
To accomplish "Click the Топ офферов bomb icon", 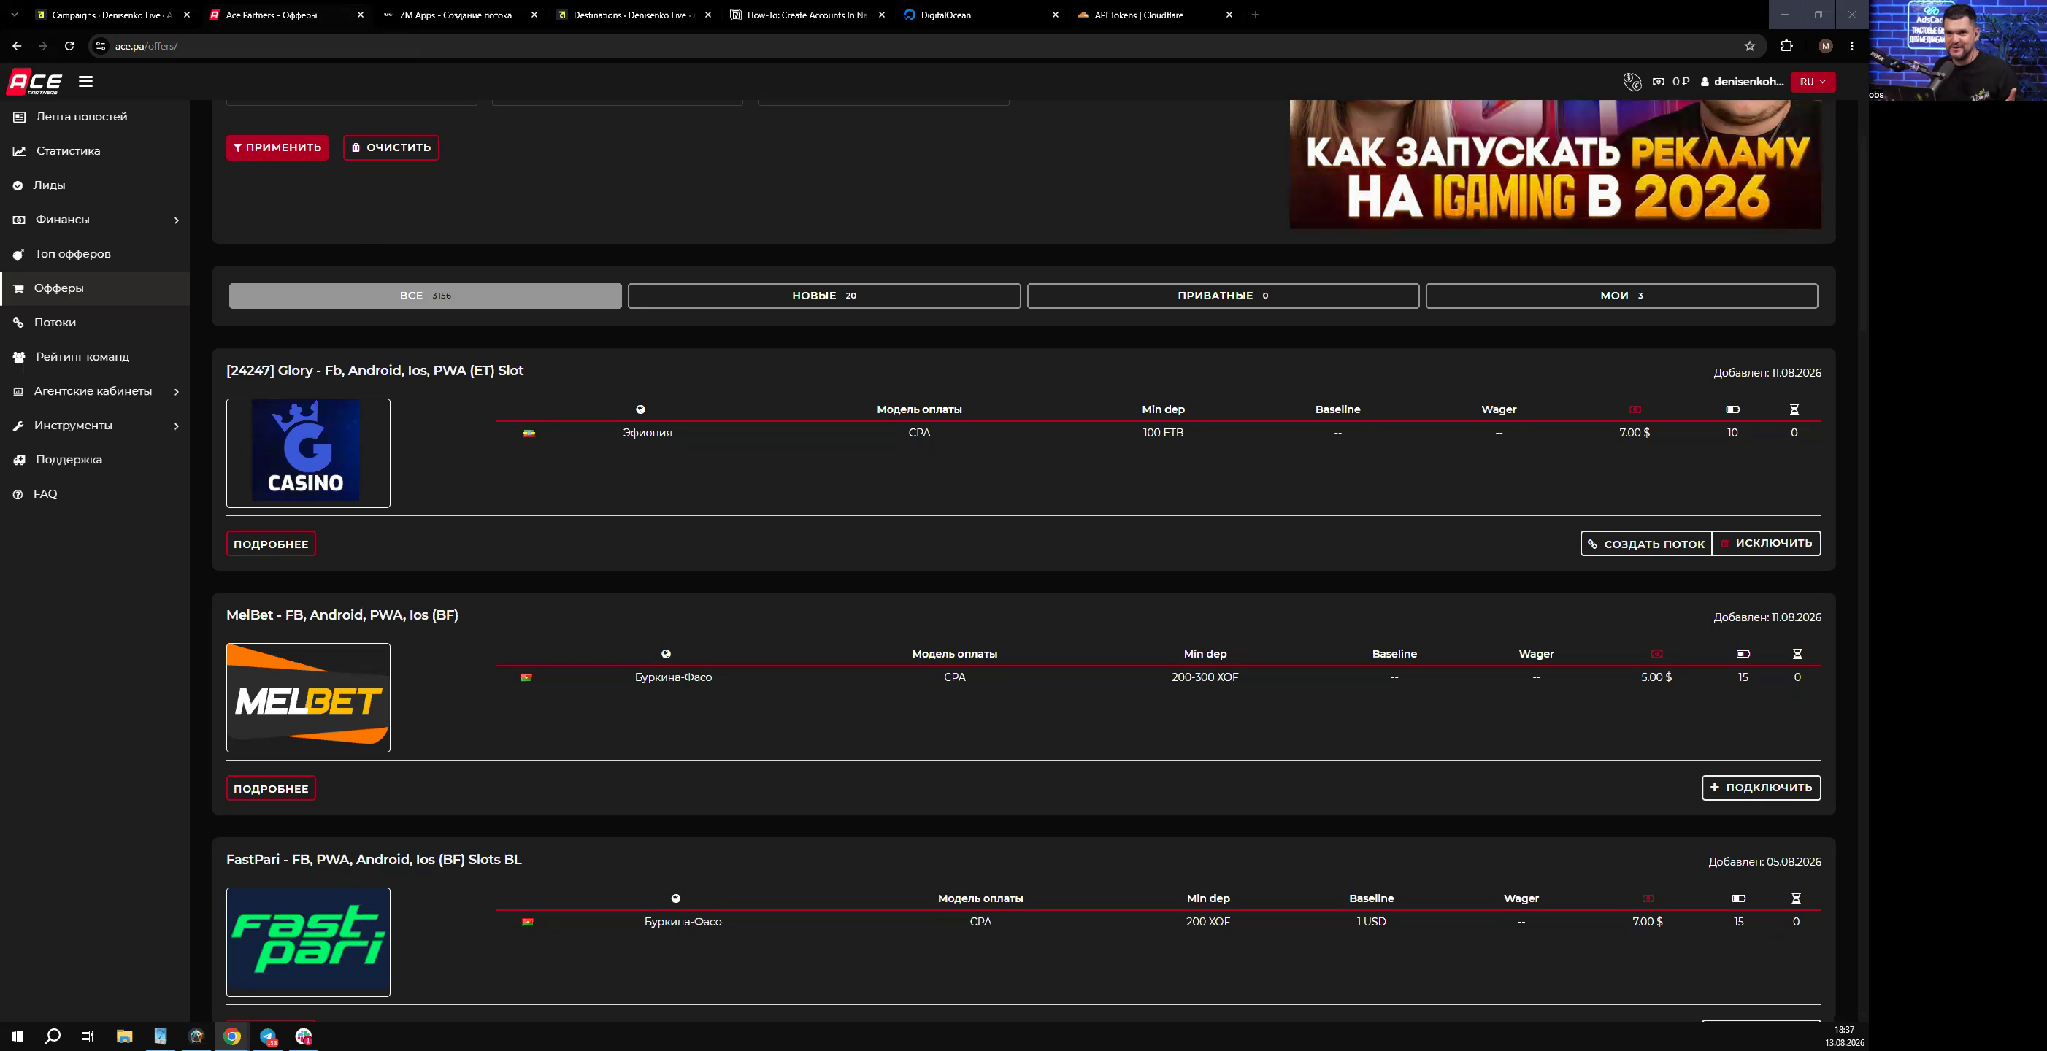I will (18, 254).
